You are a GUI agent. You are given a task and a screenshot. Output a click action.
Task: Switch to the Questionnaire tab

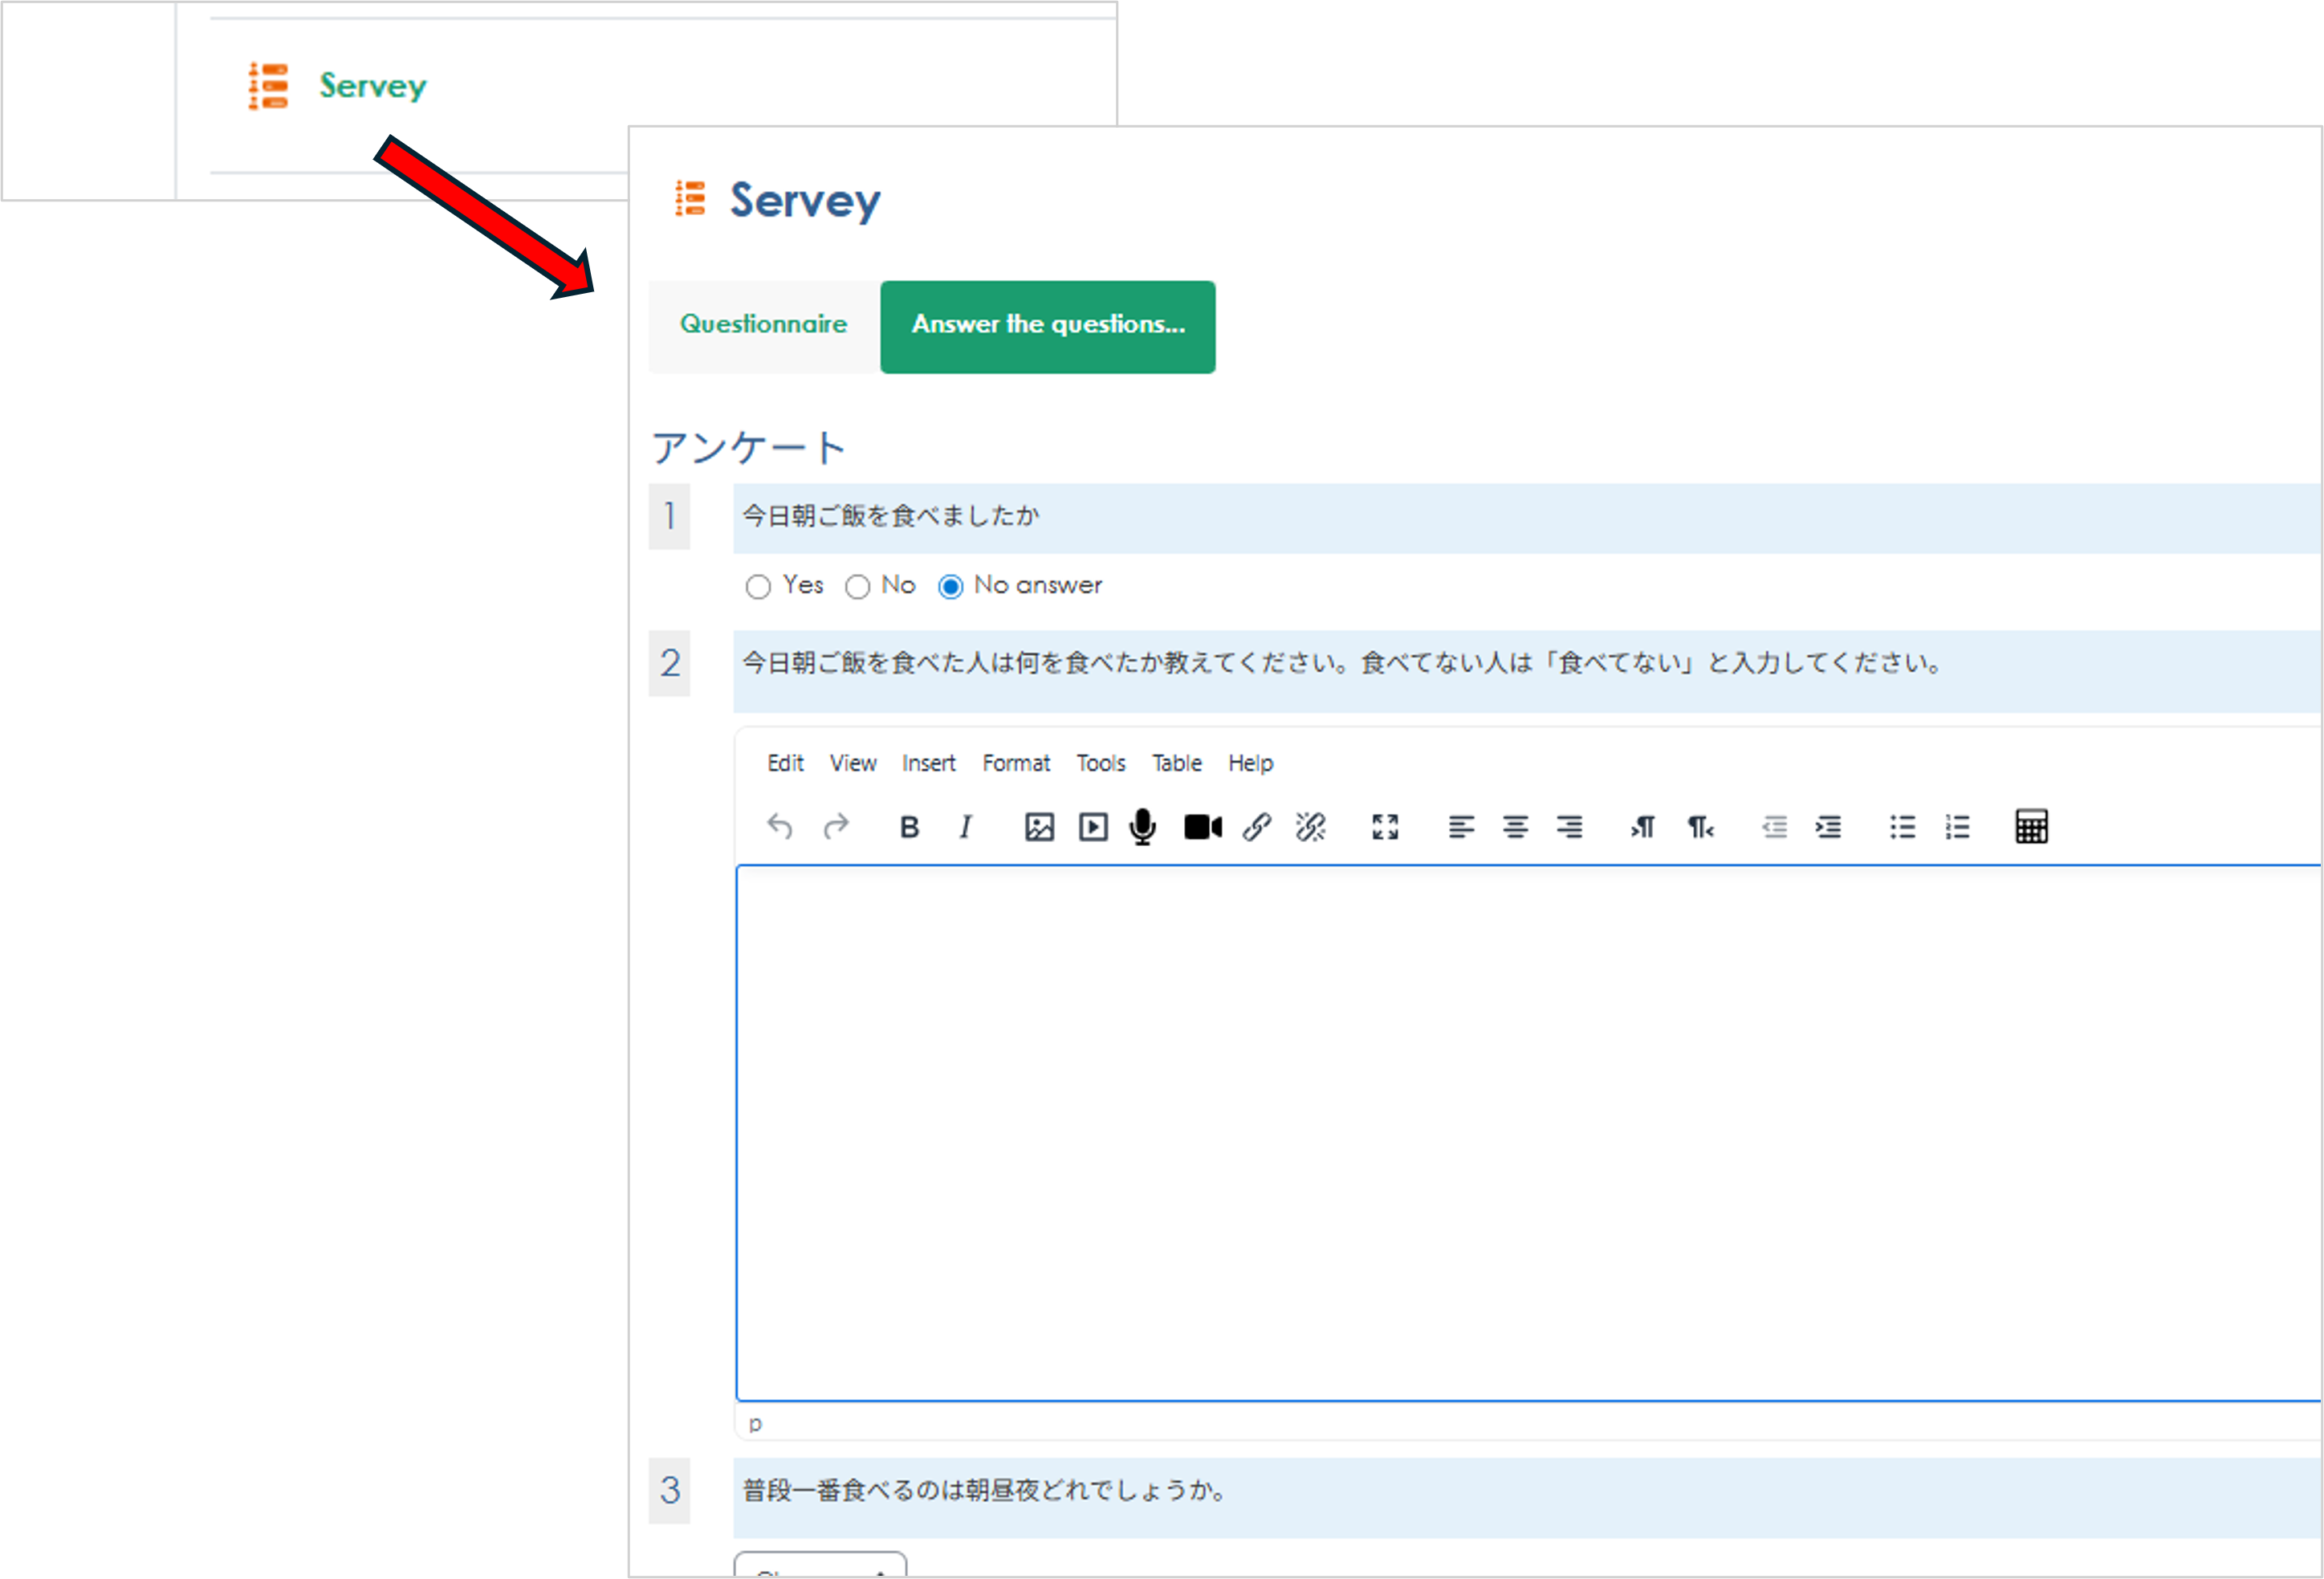pos(763,325)
